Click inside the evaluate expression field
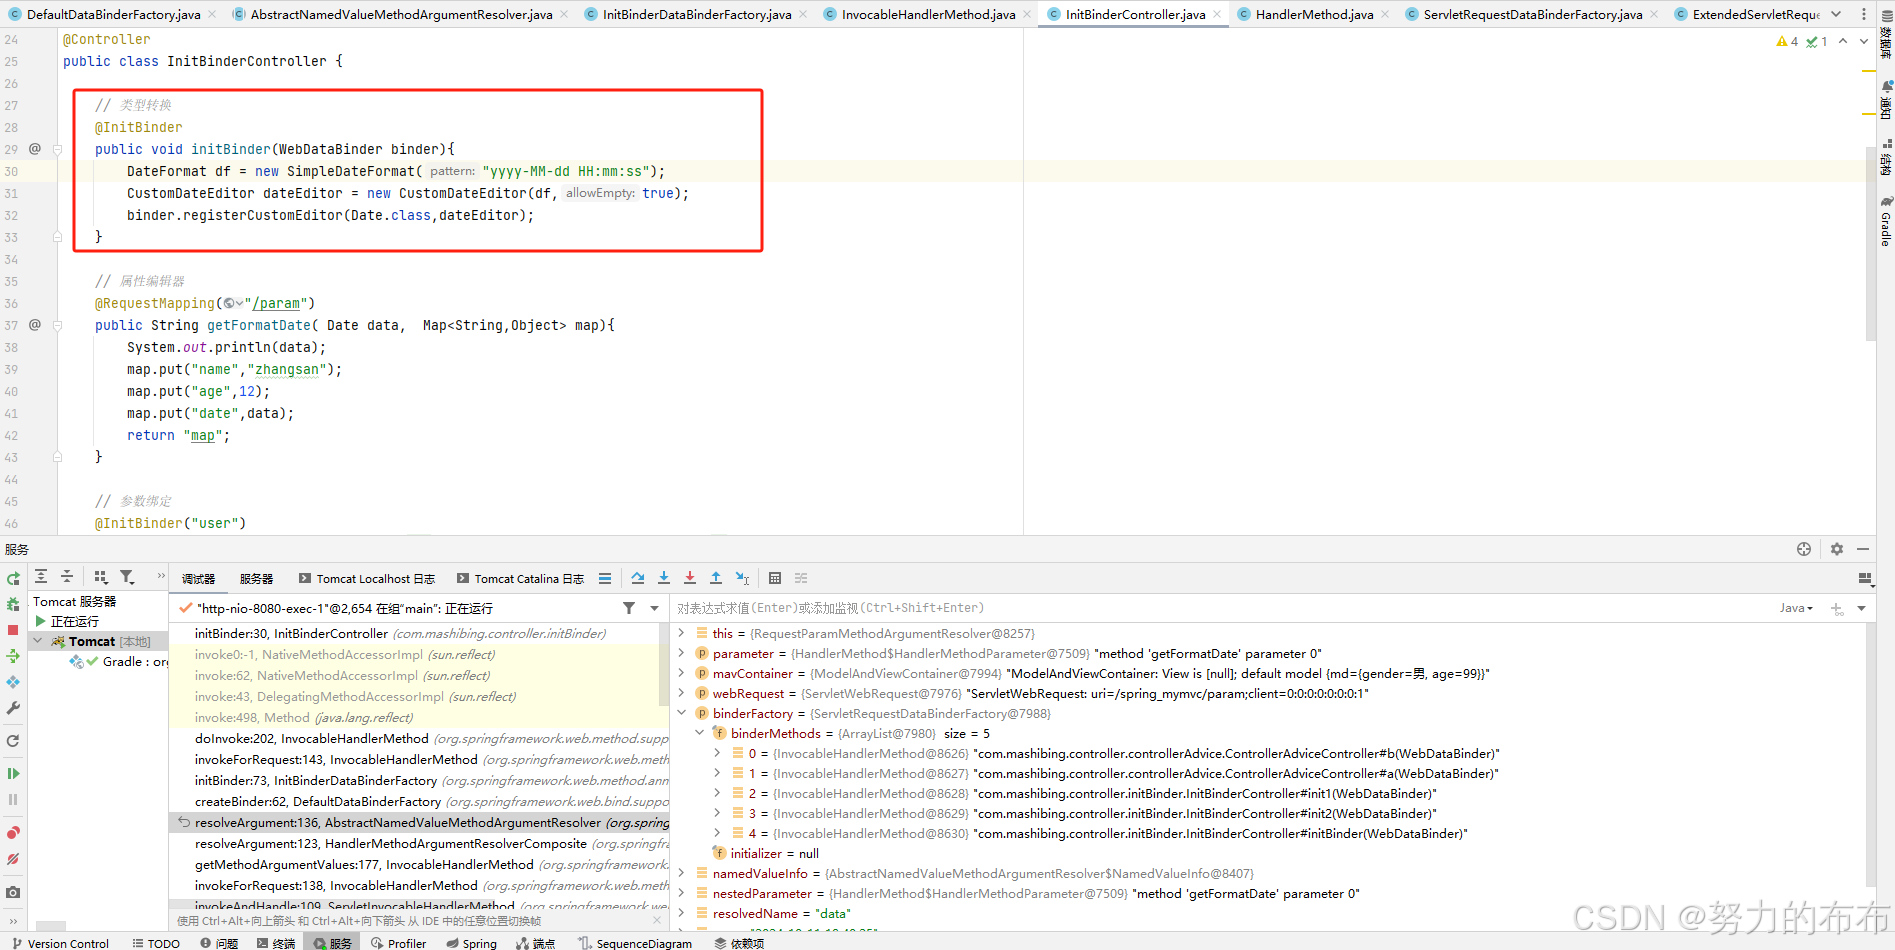This screenshot has width=1895, height=950. 1220,608
